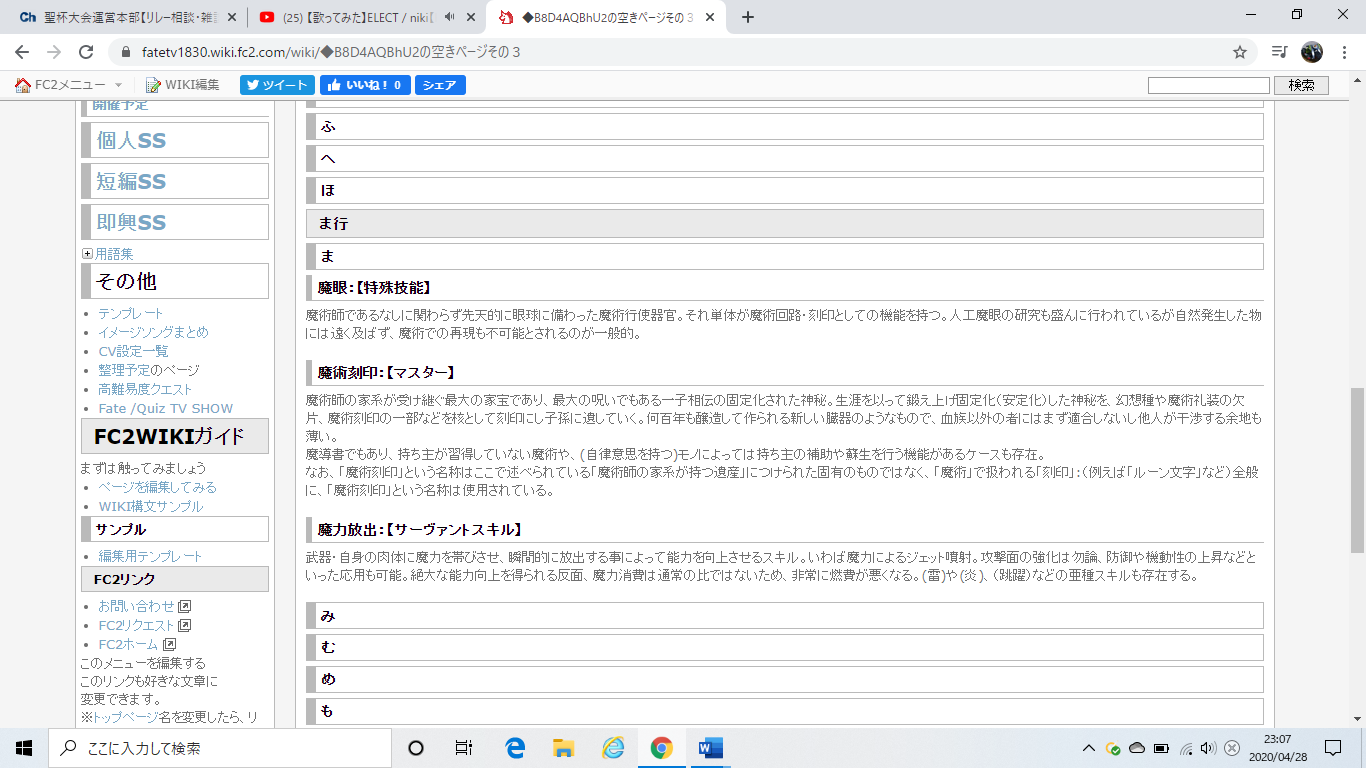Mute the YouTube tab audio icon
1366x768 pixels.
(450, 17)
